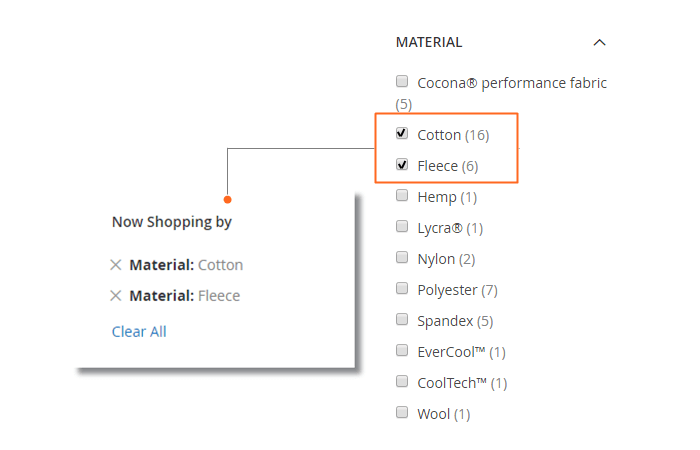The width and height of the screenshot is (700, 450).
Task: Remove the Material: Fleece filter with X
Action: (116, 296)
